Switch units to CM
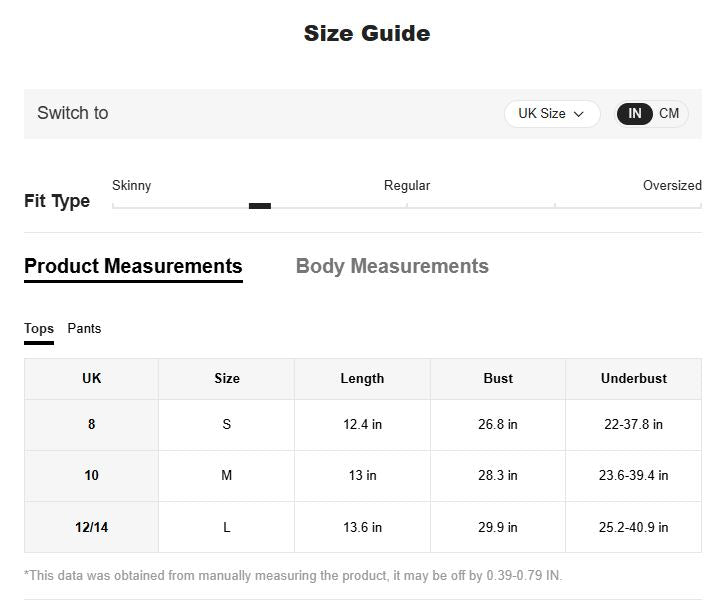Viewport: 718px width, 616px height. pyautogui.click(x=669, y=114)
